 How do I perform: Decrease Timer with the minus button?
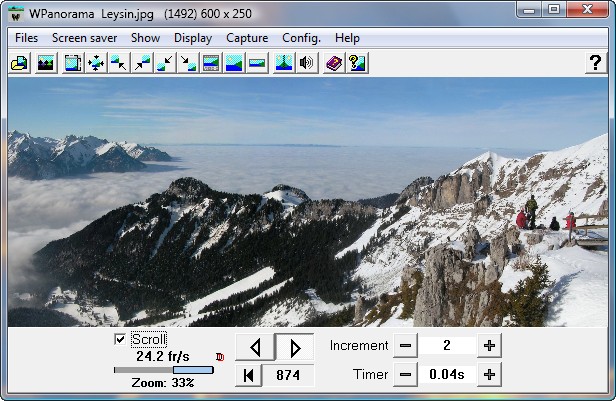[405, 375]
